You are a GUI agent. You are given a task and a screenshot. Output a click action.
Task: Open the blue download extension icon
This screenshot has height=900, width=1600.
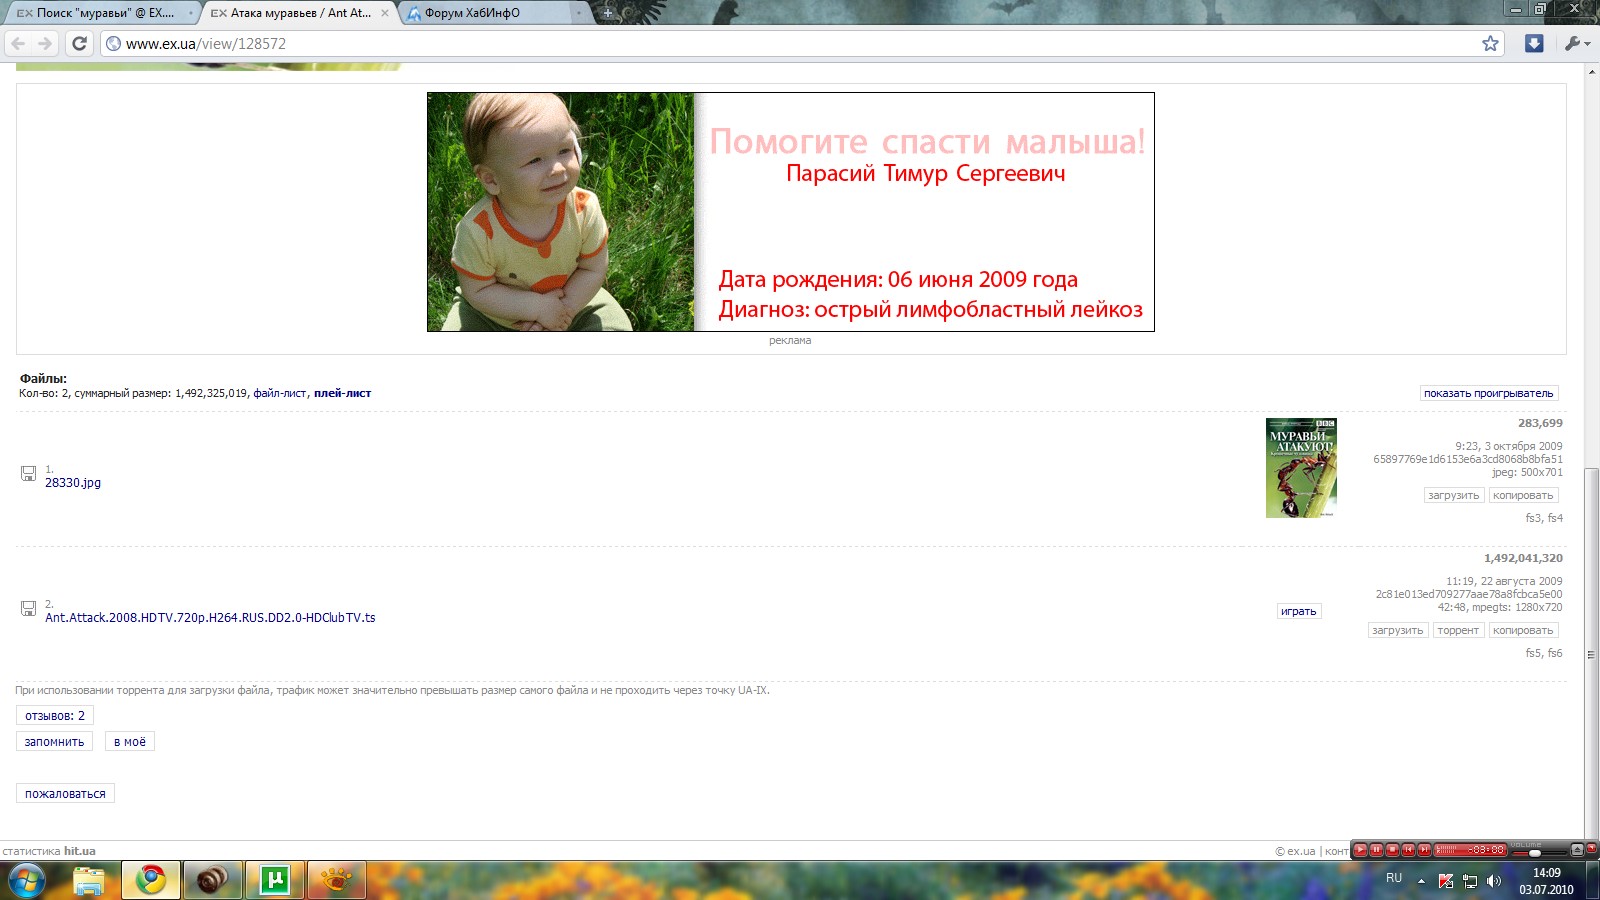click(1534, 43)
